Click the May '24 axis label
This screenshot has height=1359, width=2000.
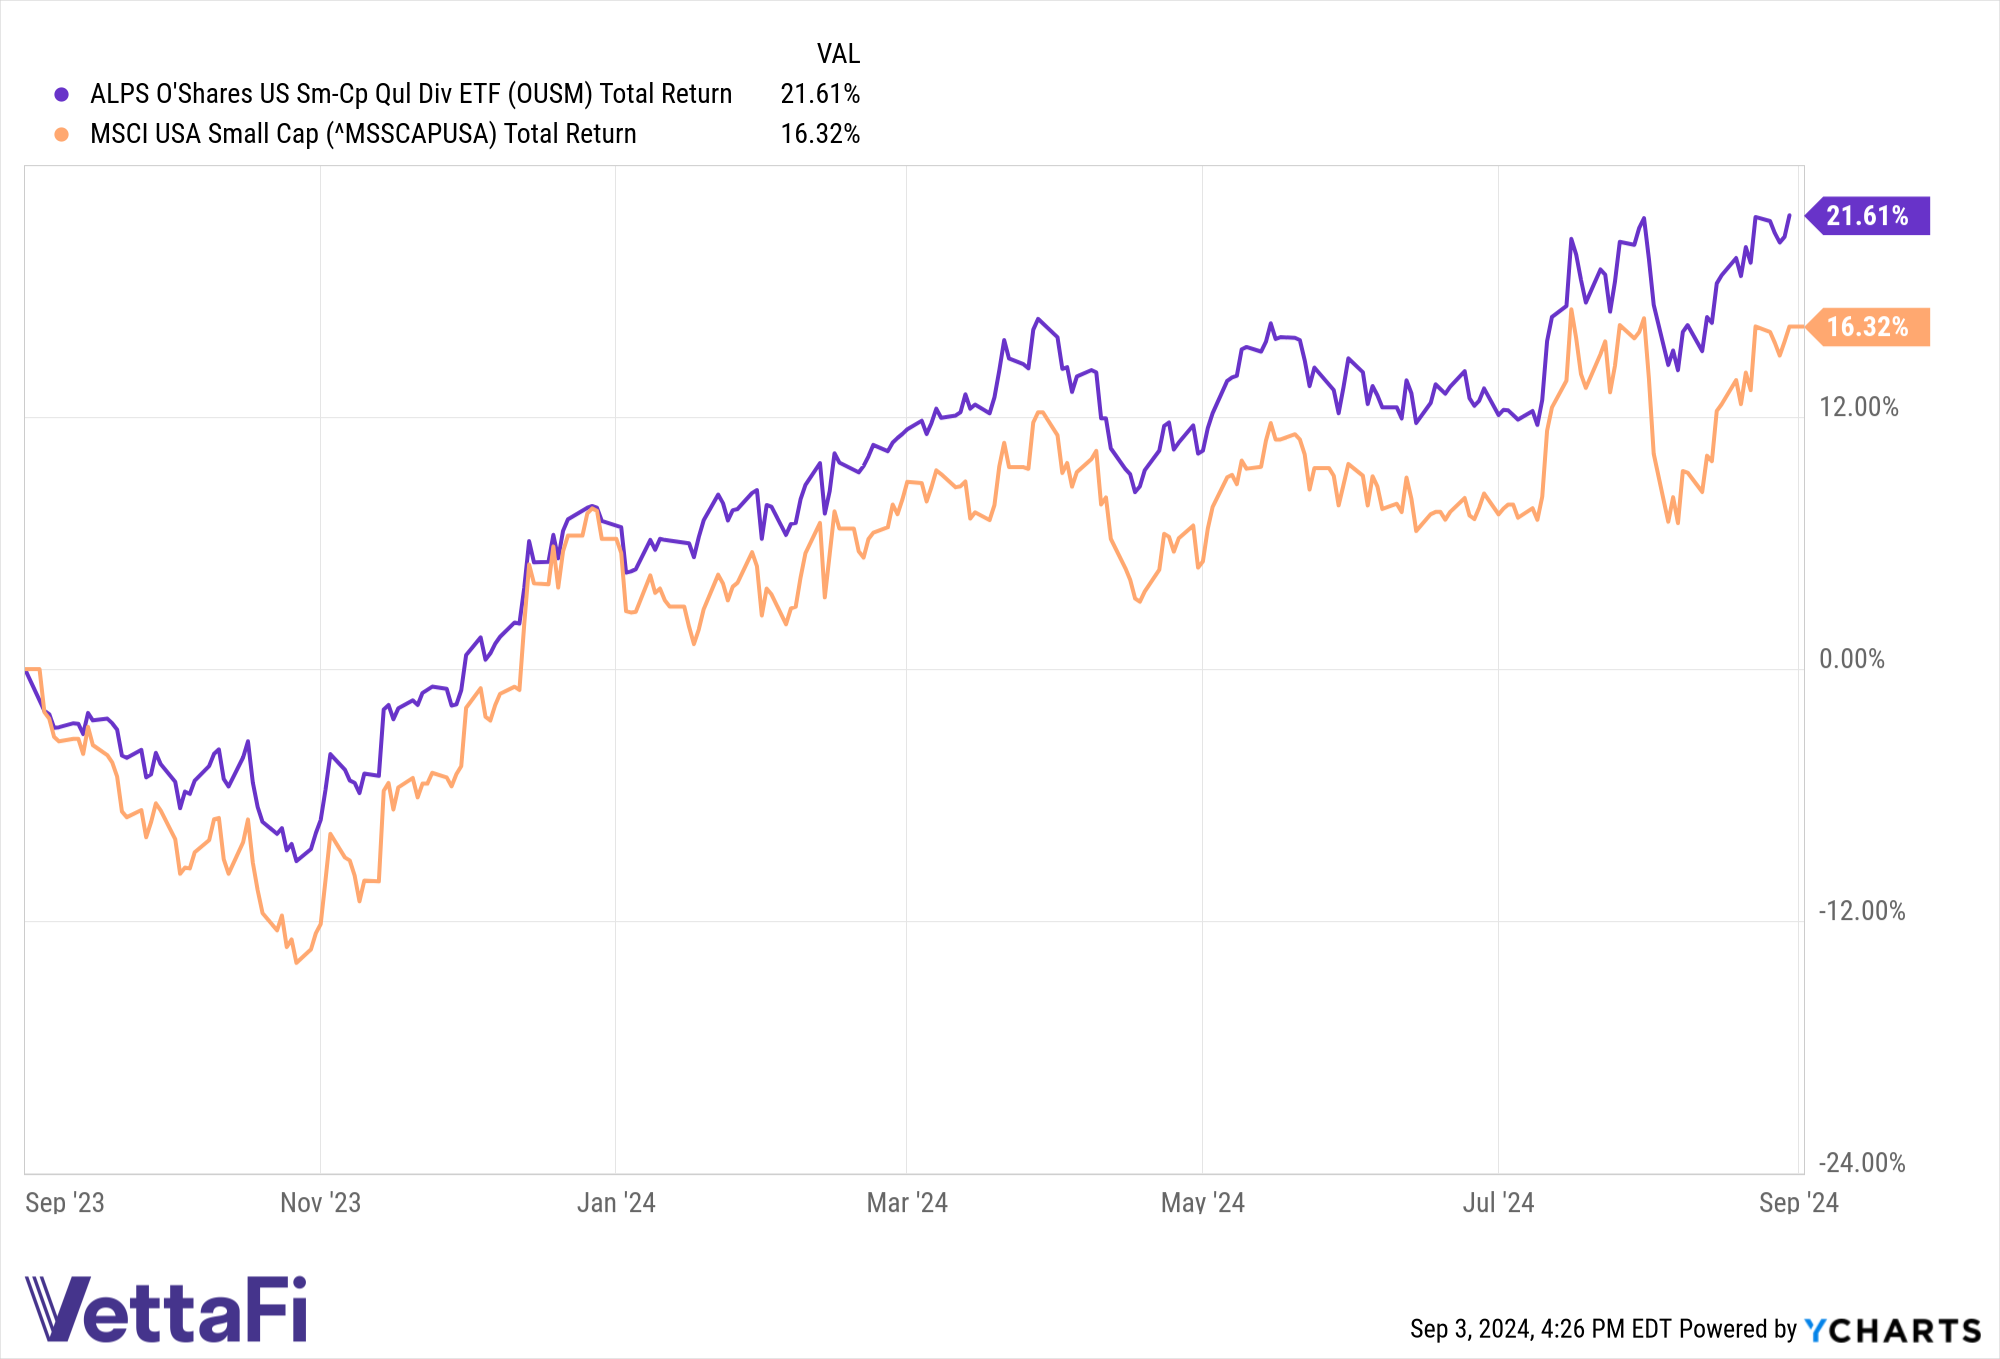(x=1203, y=1202)
